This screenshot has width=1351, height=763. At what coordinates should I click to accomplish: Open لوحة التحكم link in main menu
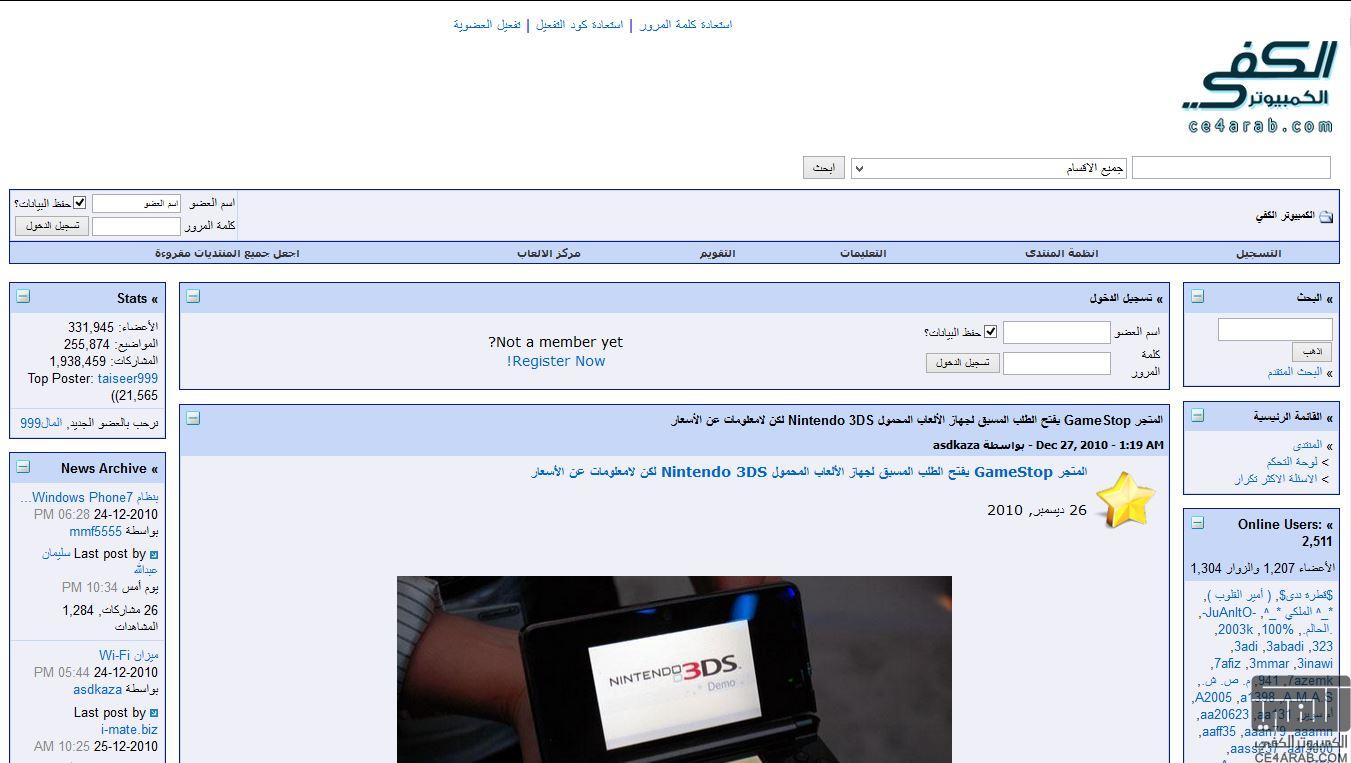pos(1293,462)
